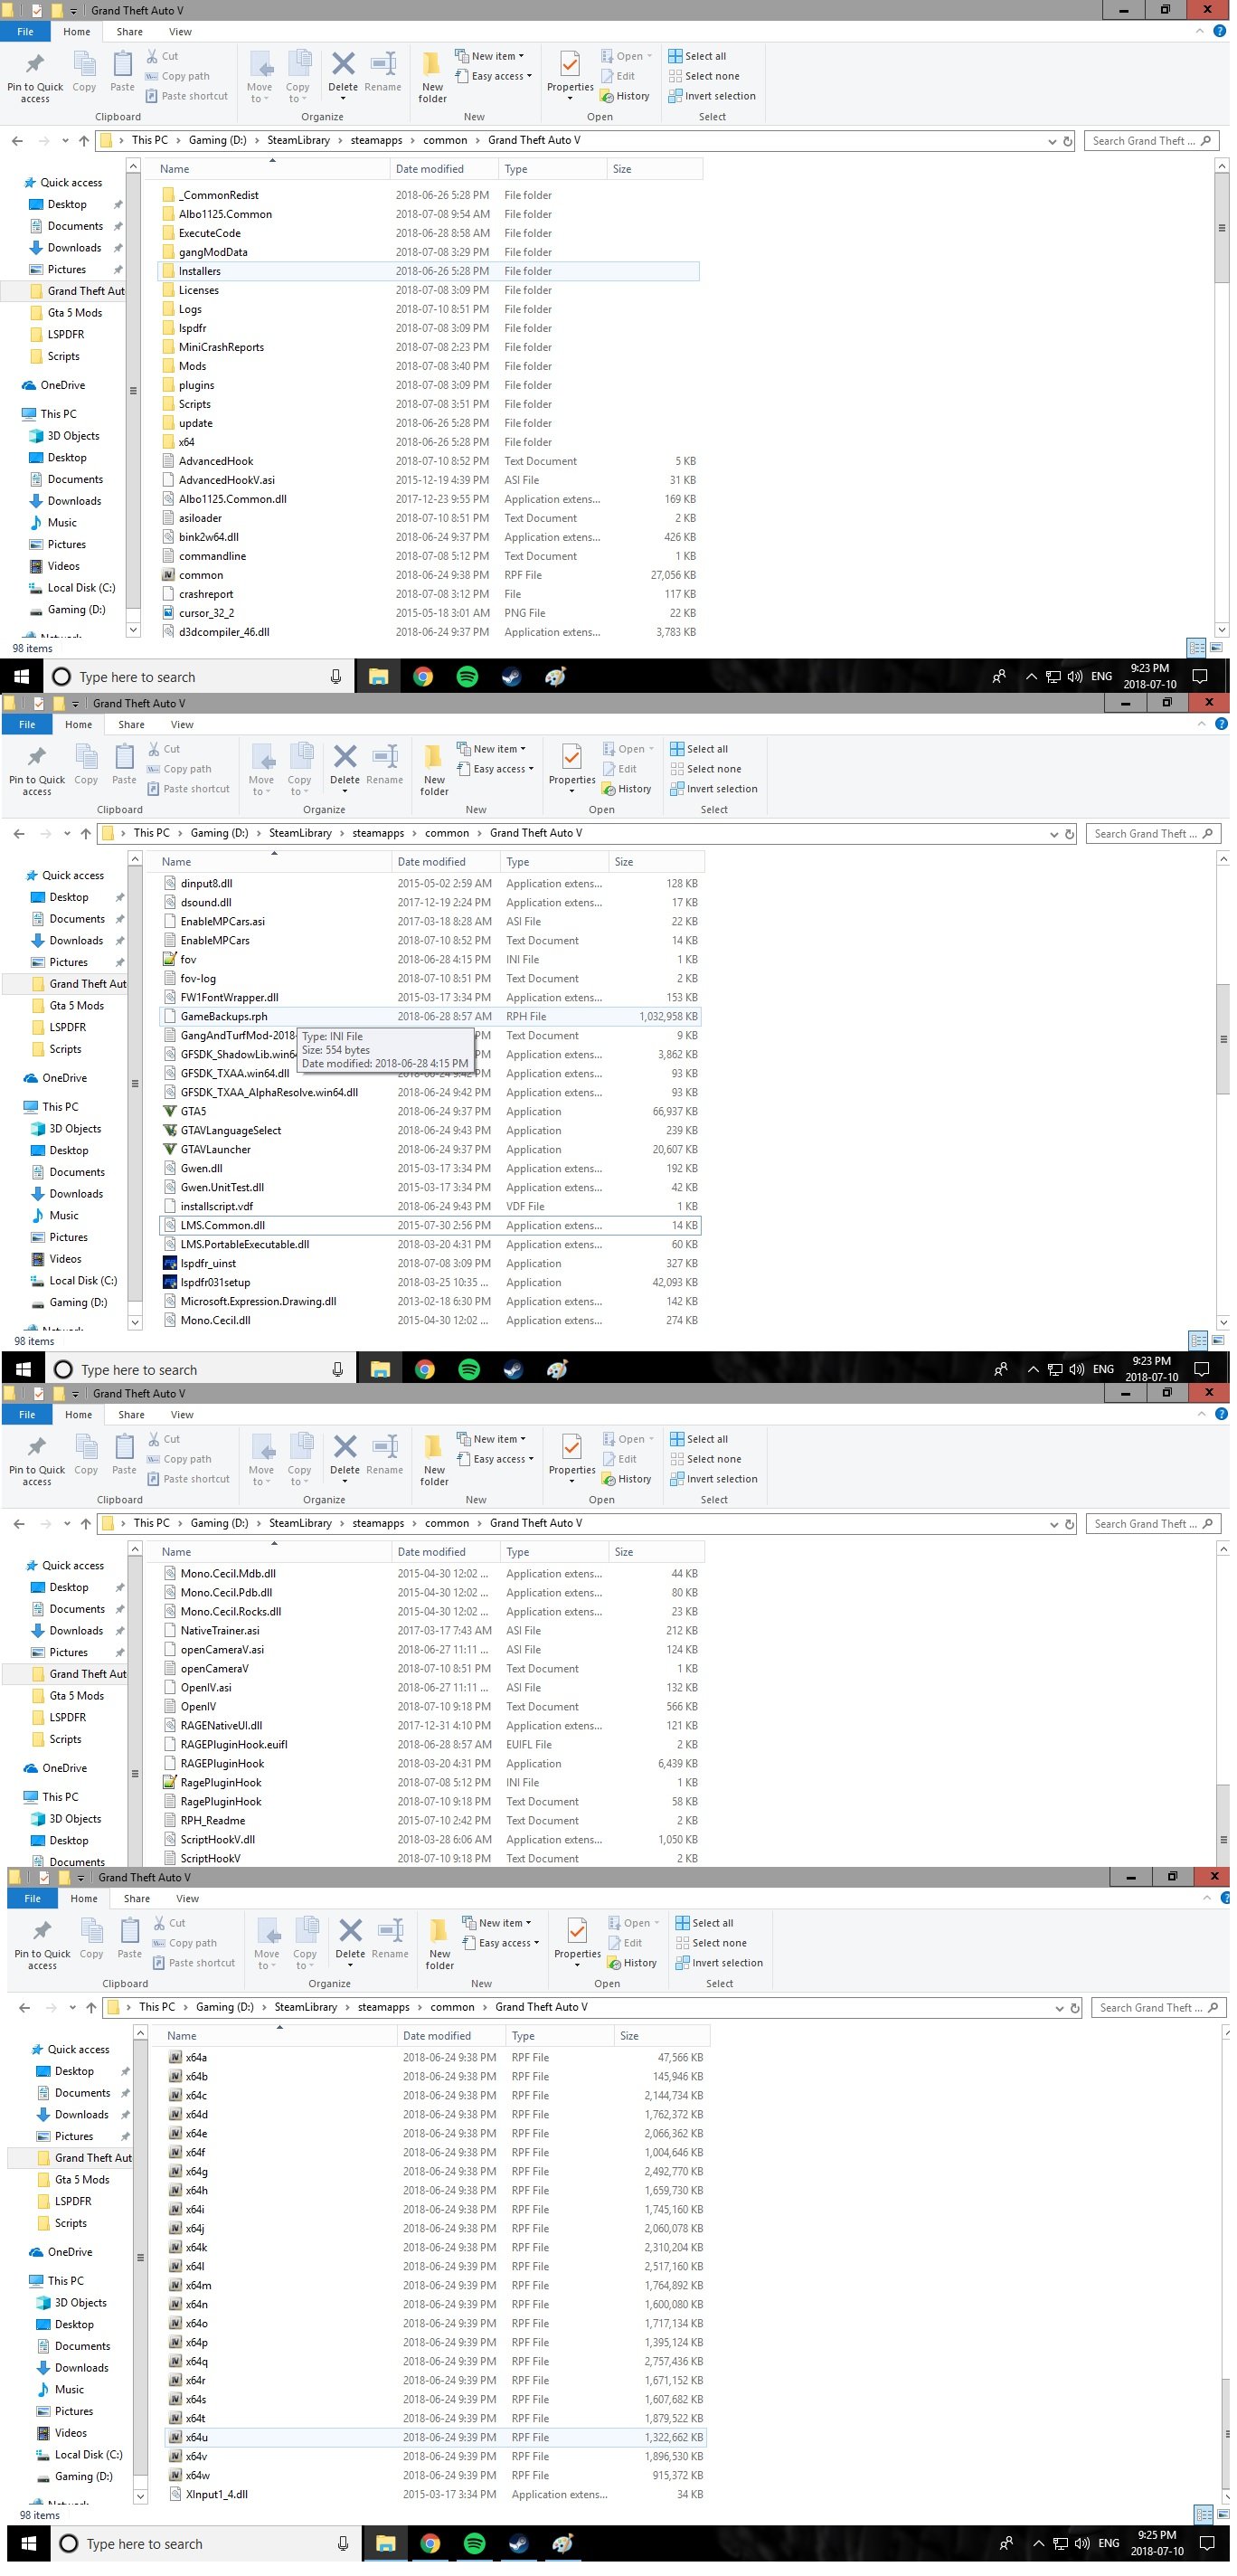Select the x64u RPF file row
The height and width of the screenshot is (2576, 1237).
(x=435, y=2438)
